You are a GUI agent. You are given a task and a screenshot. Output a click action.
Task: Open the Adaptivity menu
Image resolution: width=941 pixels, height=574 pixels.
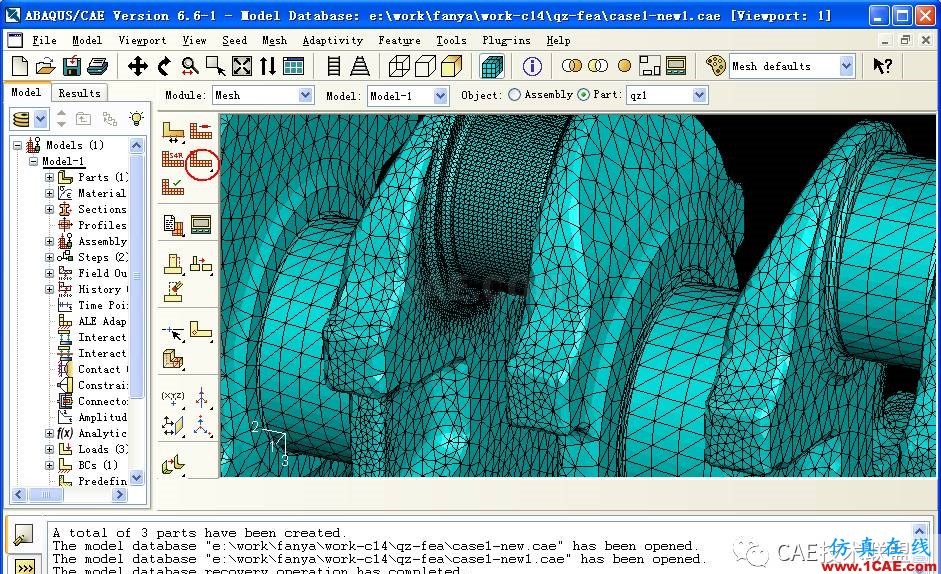tap(332, 41)
